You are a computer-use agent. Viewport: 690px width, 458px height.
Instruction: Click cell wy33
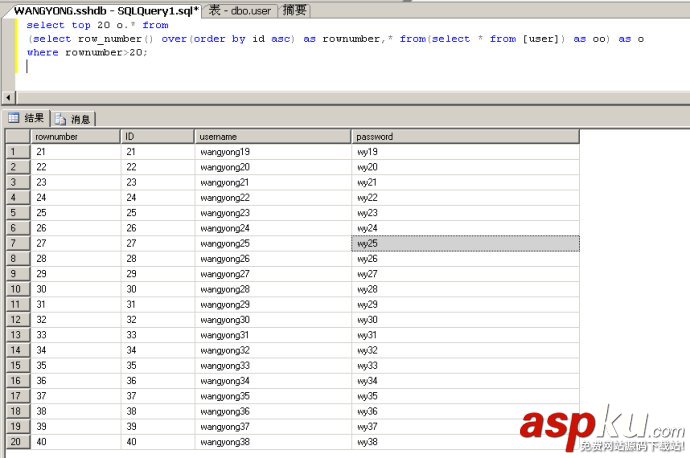click(465, 366)
